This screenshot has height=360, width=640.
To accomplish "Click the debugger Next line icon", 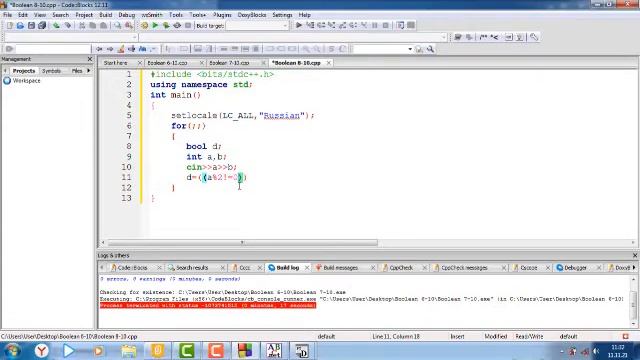I will coord(321,25).
